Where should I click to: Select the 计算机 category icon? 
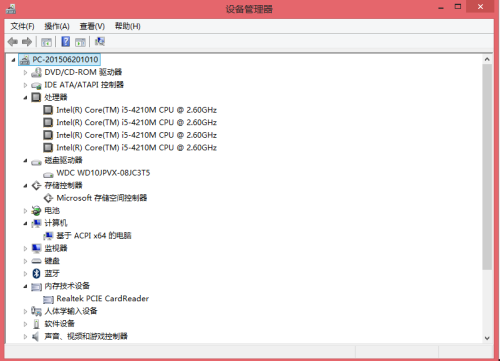pos(36,223)
